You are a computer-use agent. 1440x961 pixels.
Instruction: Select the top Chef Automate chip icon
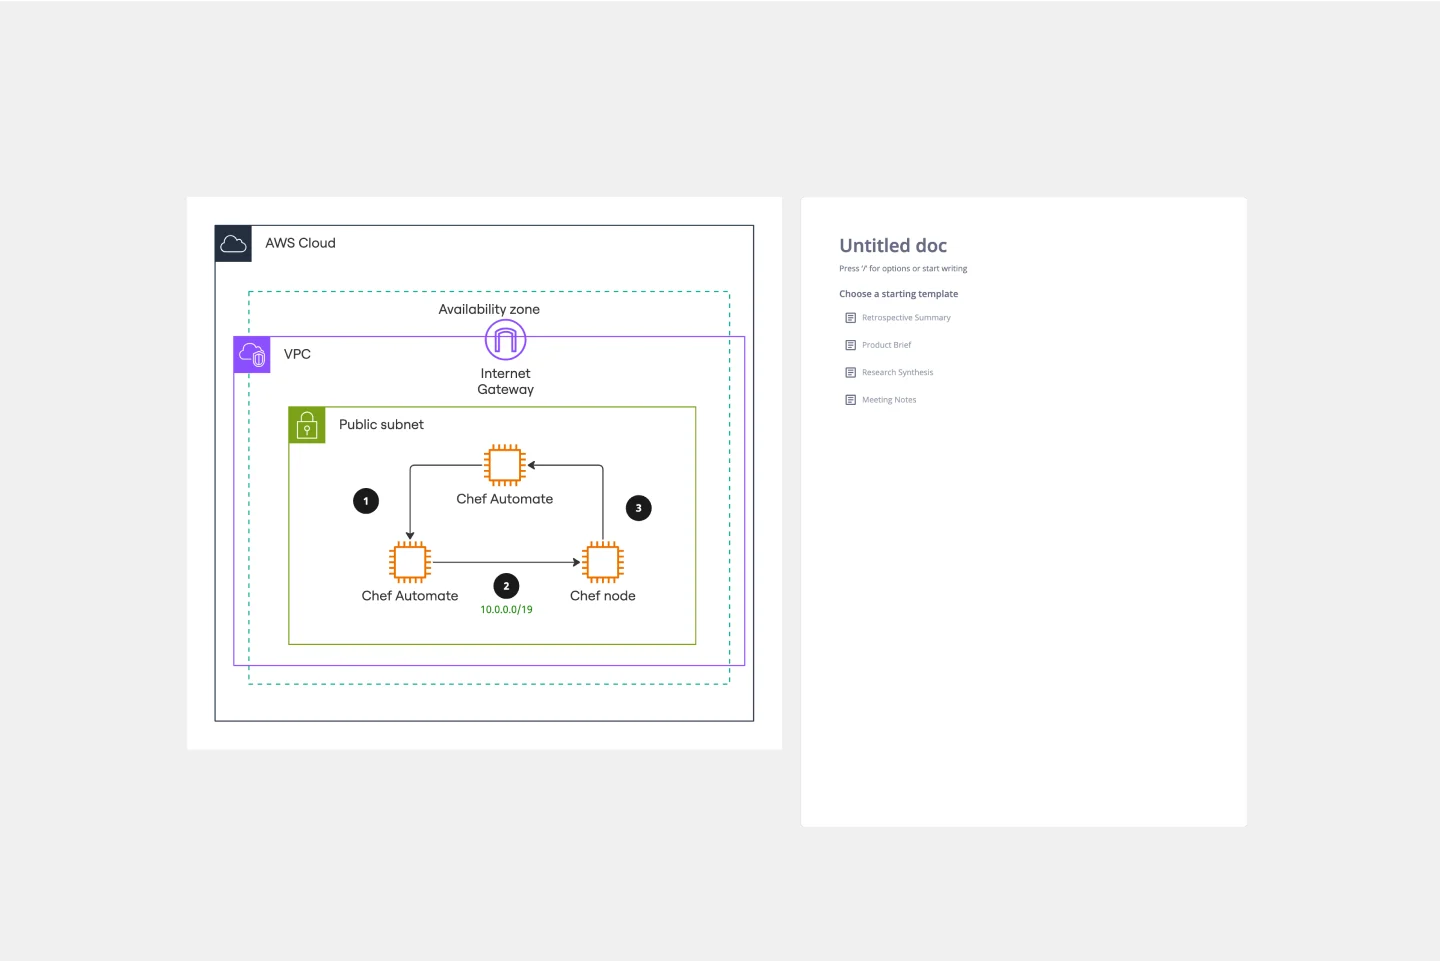505,465
